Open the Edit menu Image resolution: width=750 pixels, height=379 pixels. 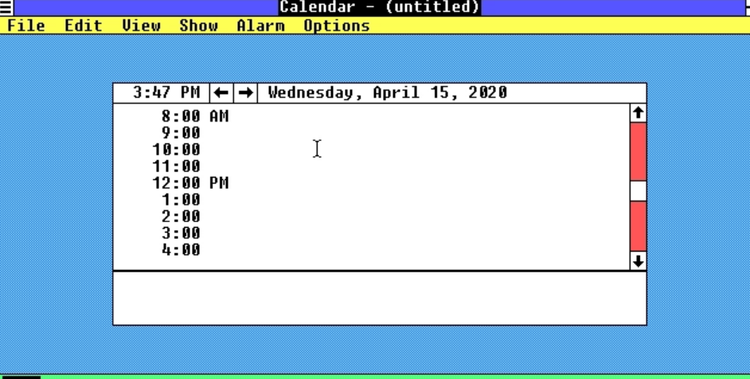tap(83, 25)
